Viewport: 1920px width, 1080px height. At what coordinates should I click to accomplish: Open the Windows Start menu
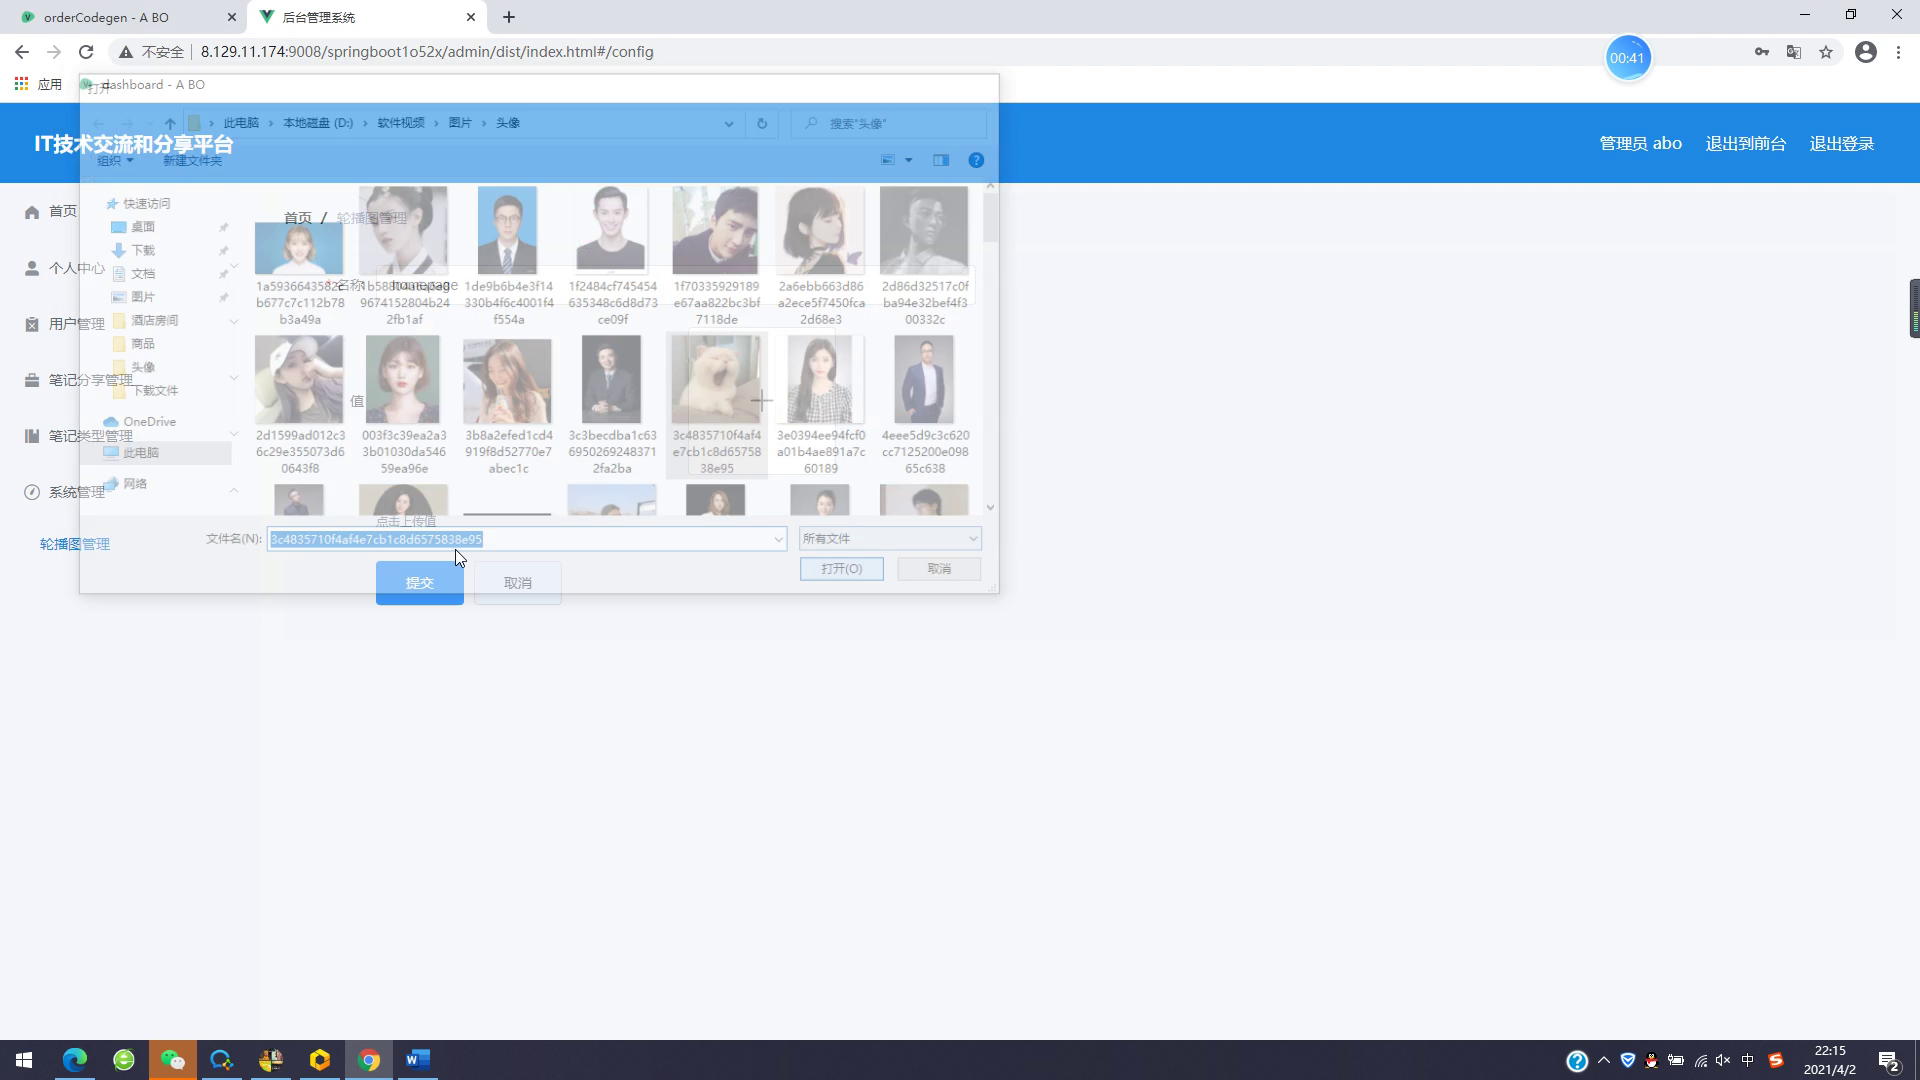24,1060
